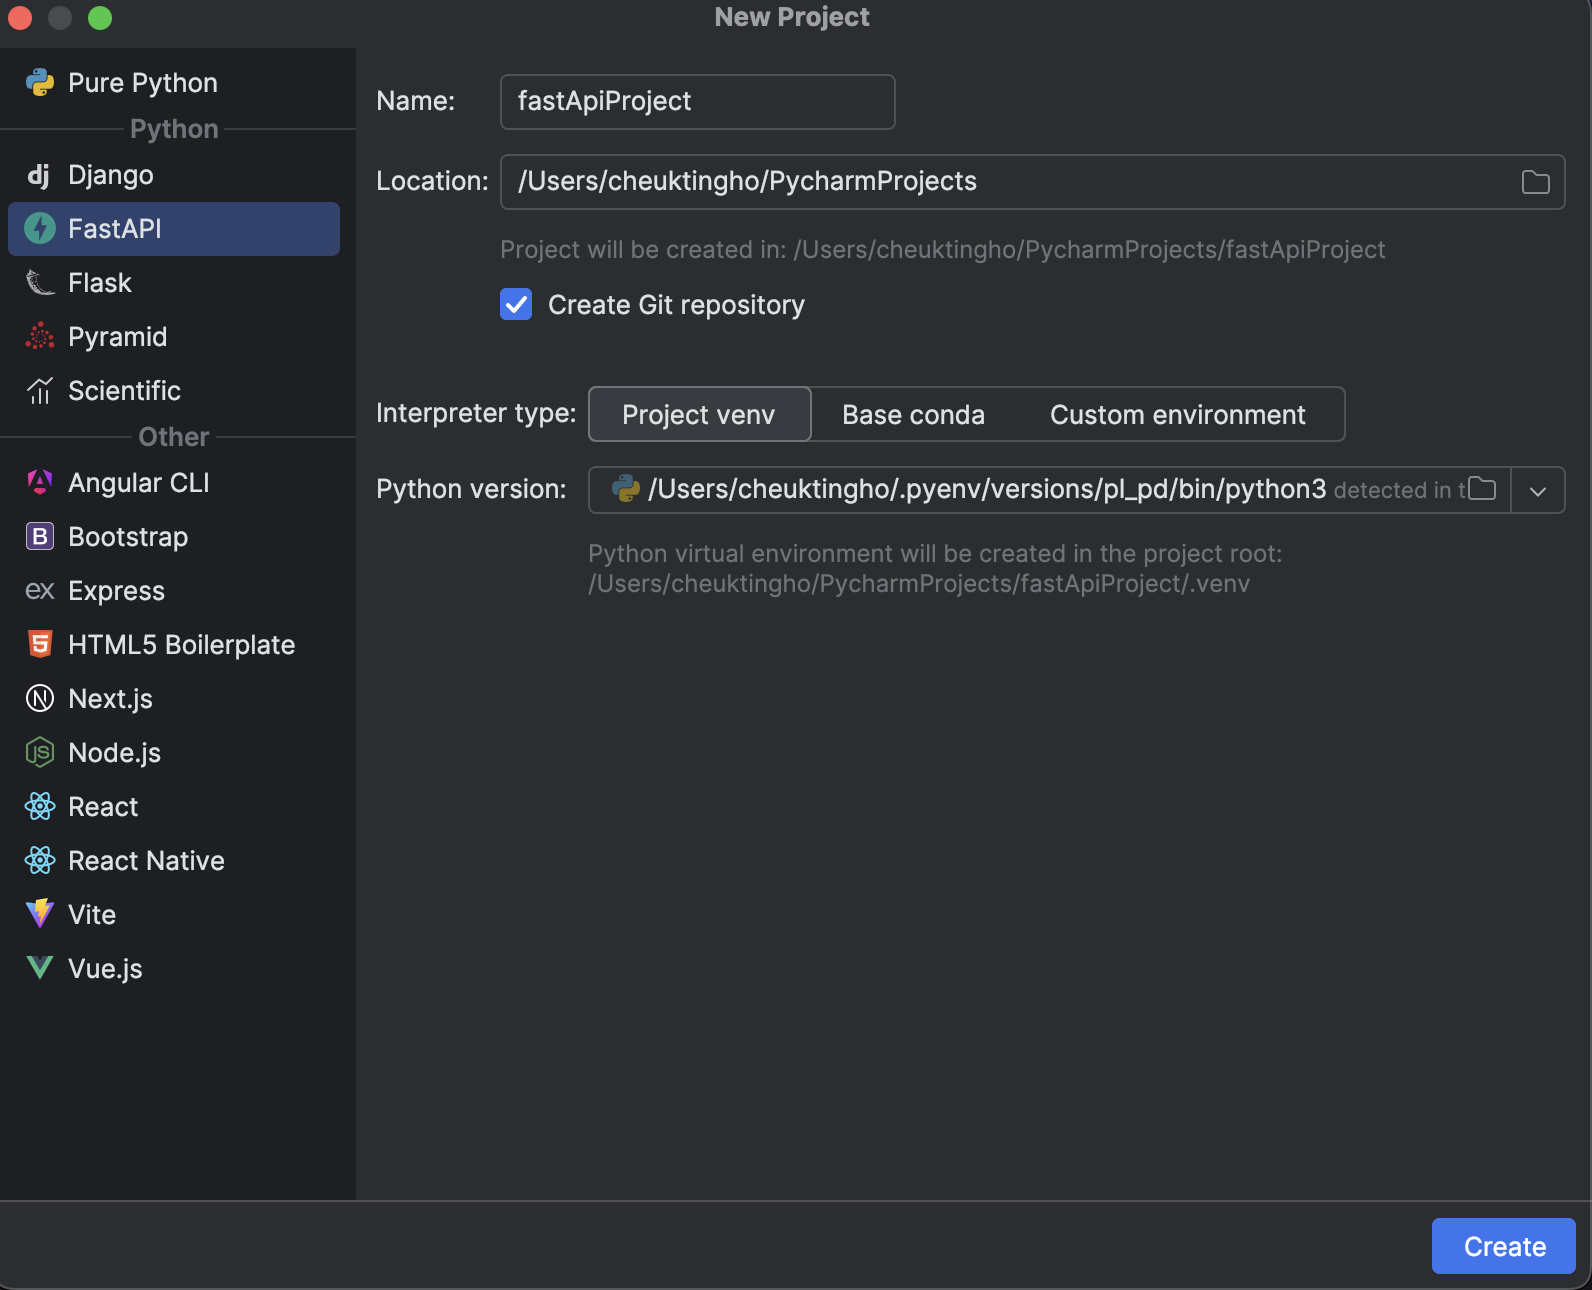Browse for Python interpreter folder icon
This screenshot has width=1592, height=1290.
(x=1482, y=489)
